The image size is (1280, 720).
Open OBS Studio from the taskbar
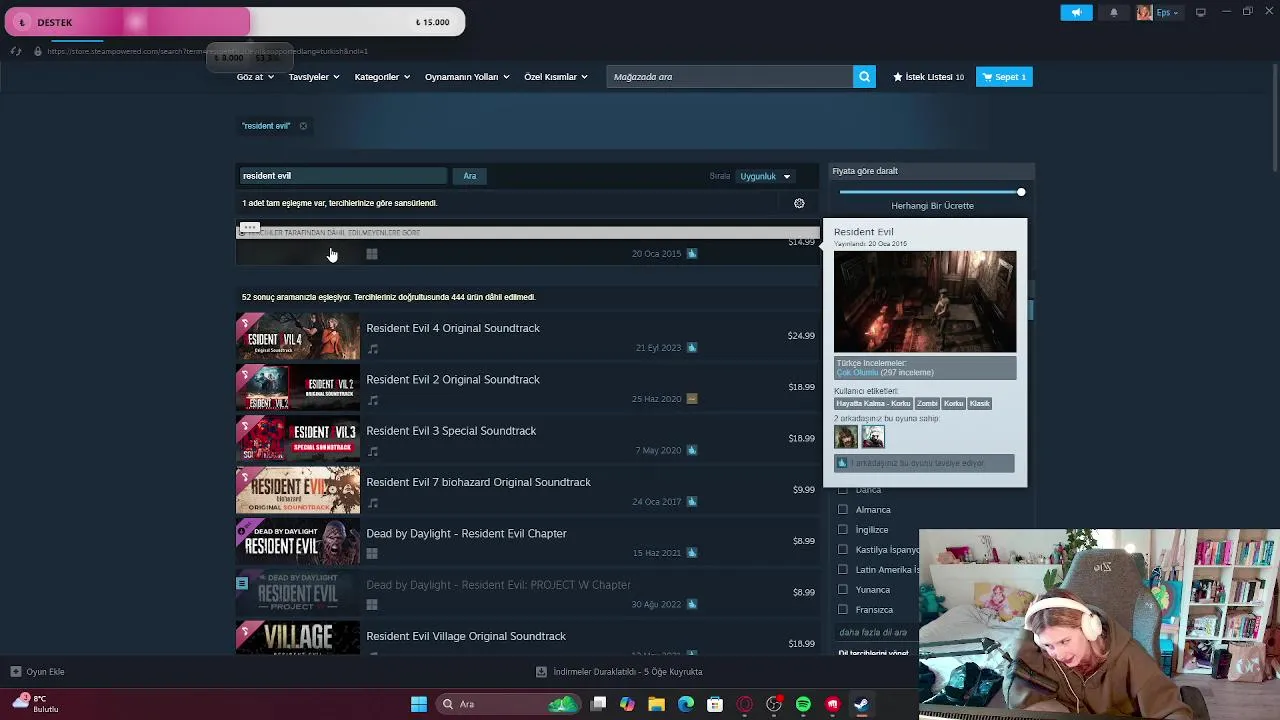pyautogui.click(x=774, y=704)
